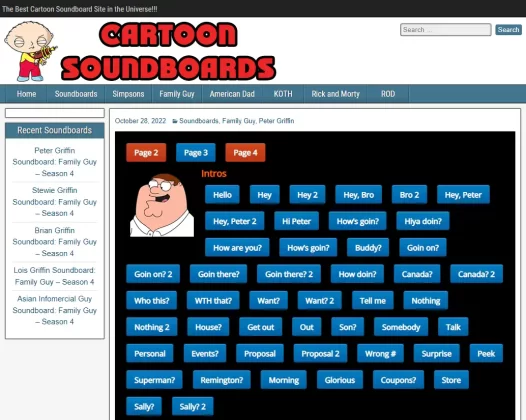Open the Rick and Morty menu

click(x=335, y=94)
